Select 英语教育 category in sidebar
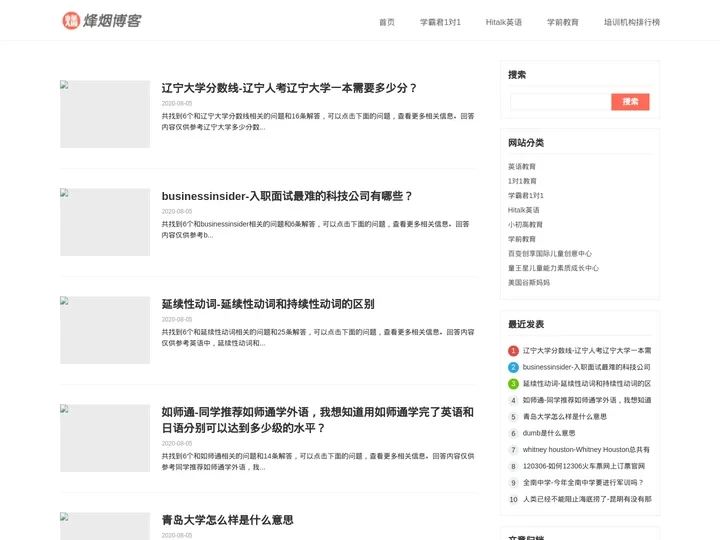The image size is (720, 540). click(522, 166)
